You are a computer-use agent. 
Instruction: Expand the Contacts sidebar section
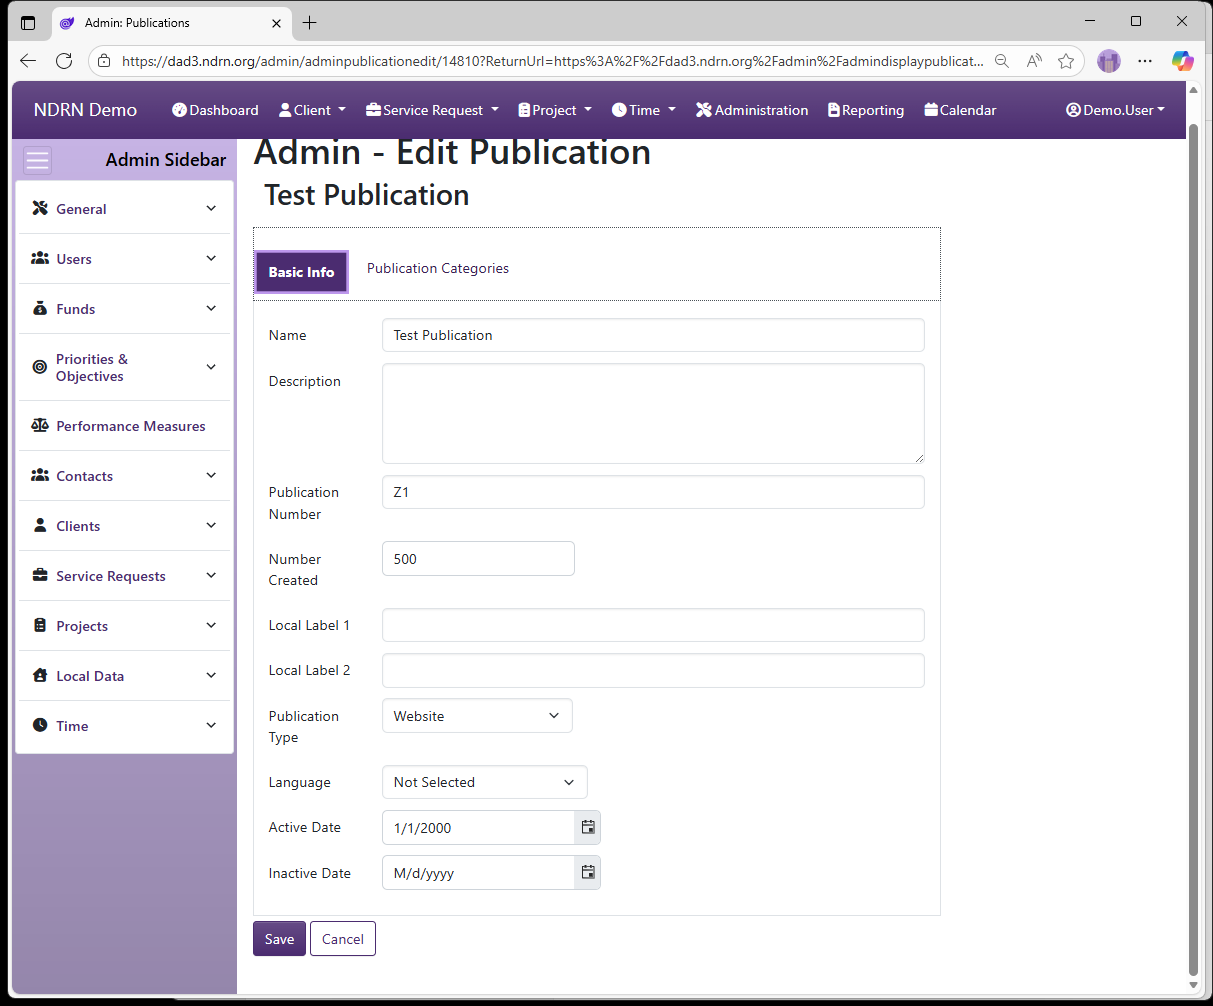[211, 476]
